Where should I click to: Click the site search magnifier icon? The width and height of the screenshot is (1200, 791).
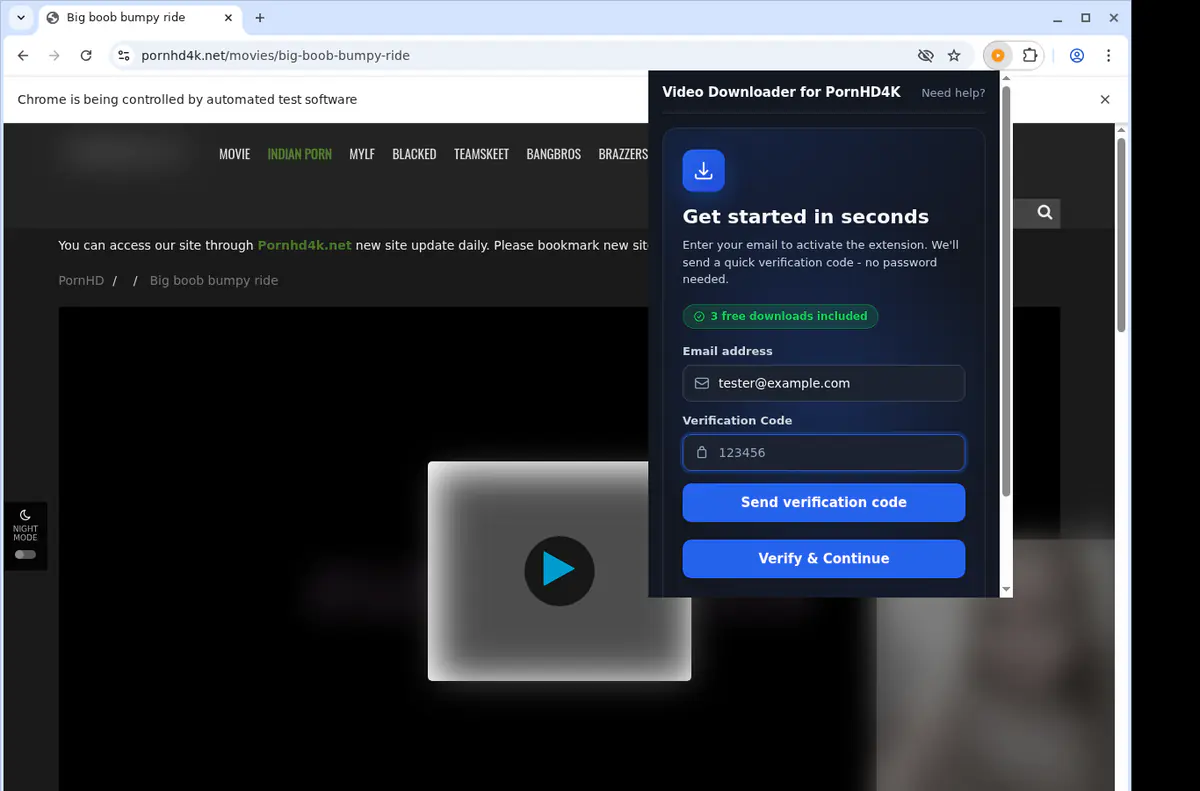click(x=1045, y=212)
